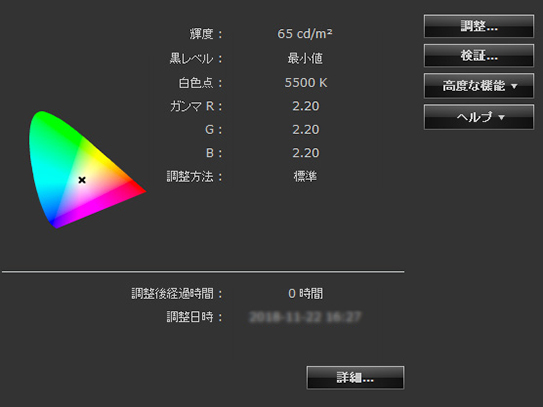Click the 調整... button
Image resolution: width=543 pixels, height=407 pixels.
[x=479, y=26]
